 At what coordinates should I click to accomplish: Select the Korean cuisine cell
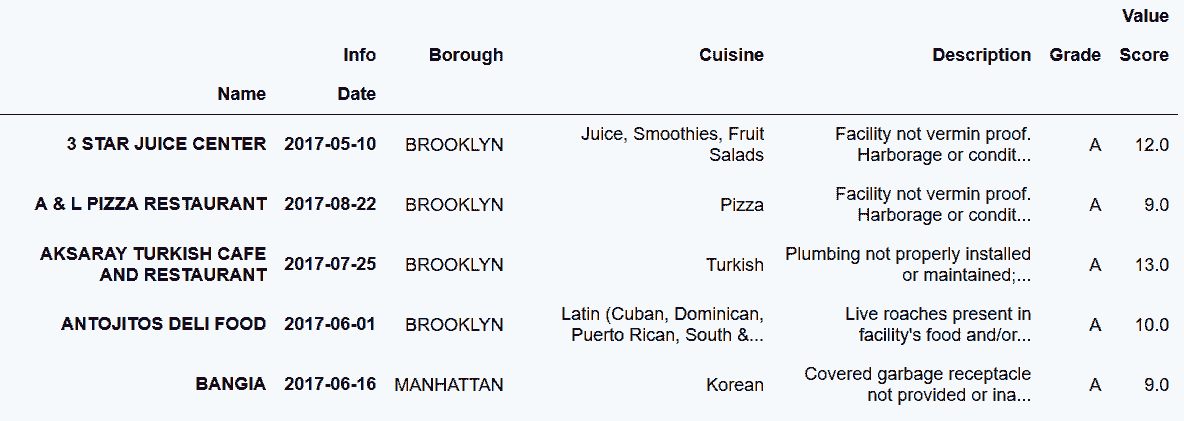click(735, 385)
